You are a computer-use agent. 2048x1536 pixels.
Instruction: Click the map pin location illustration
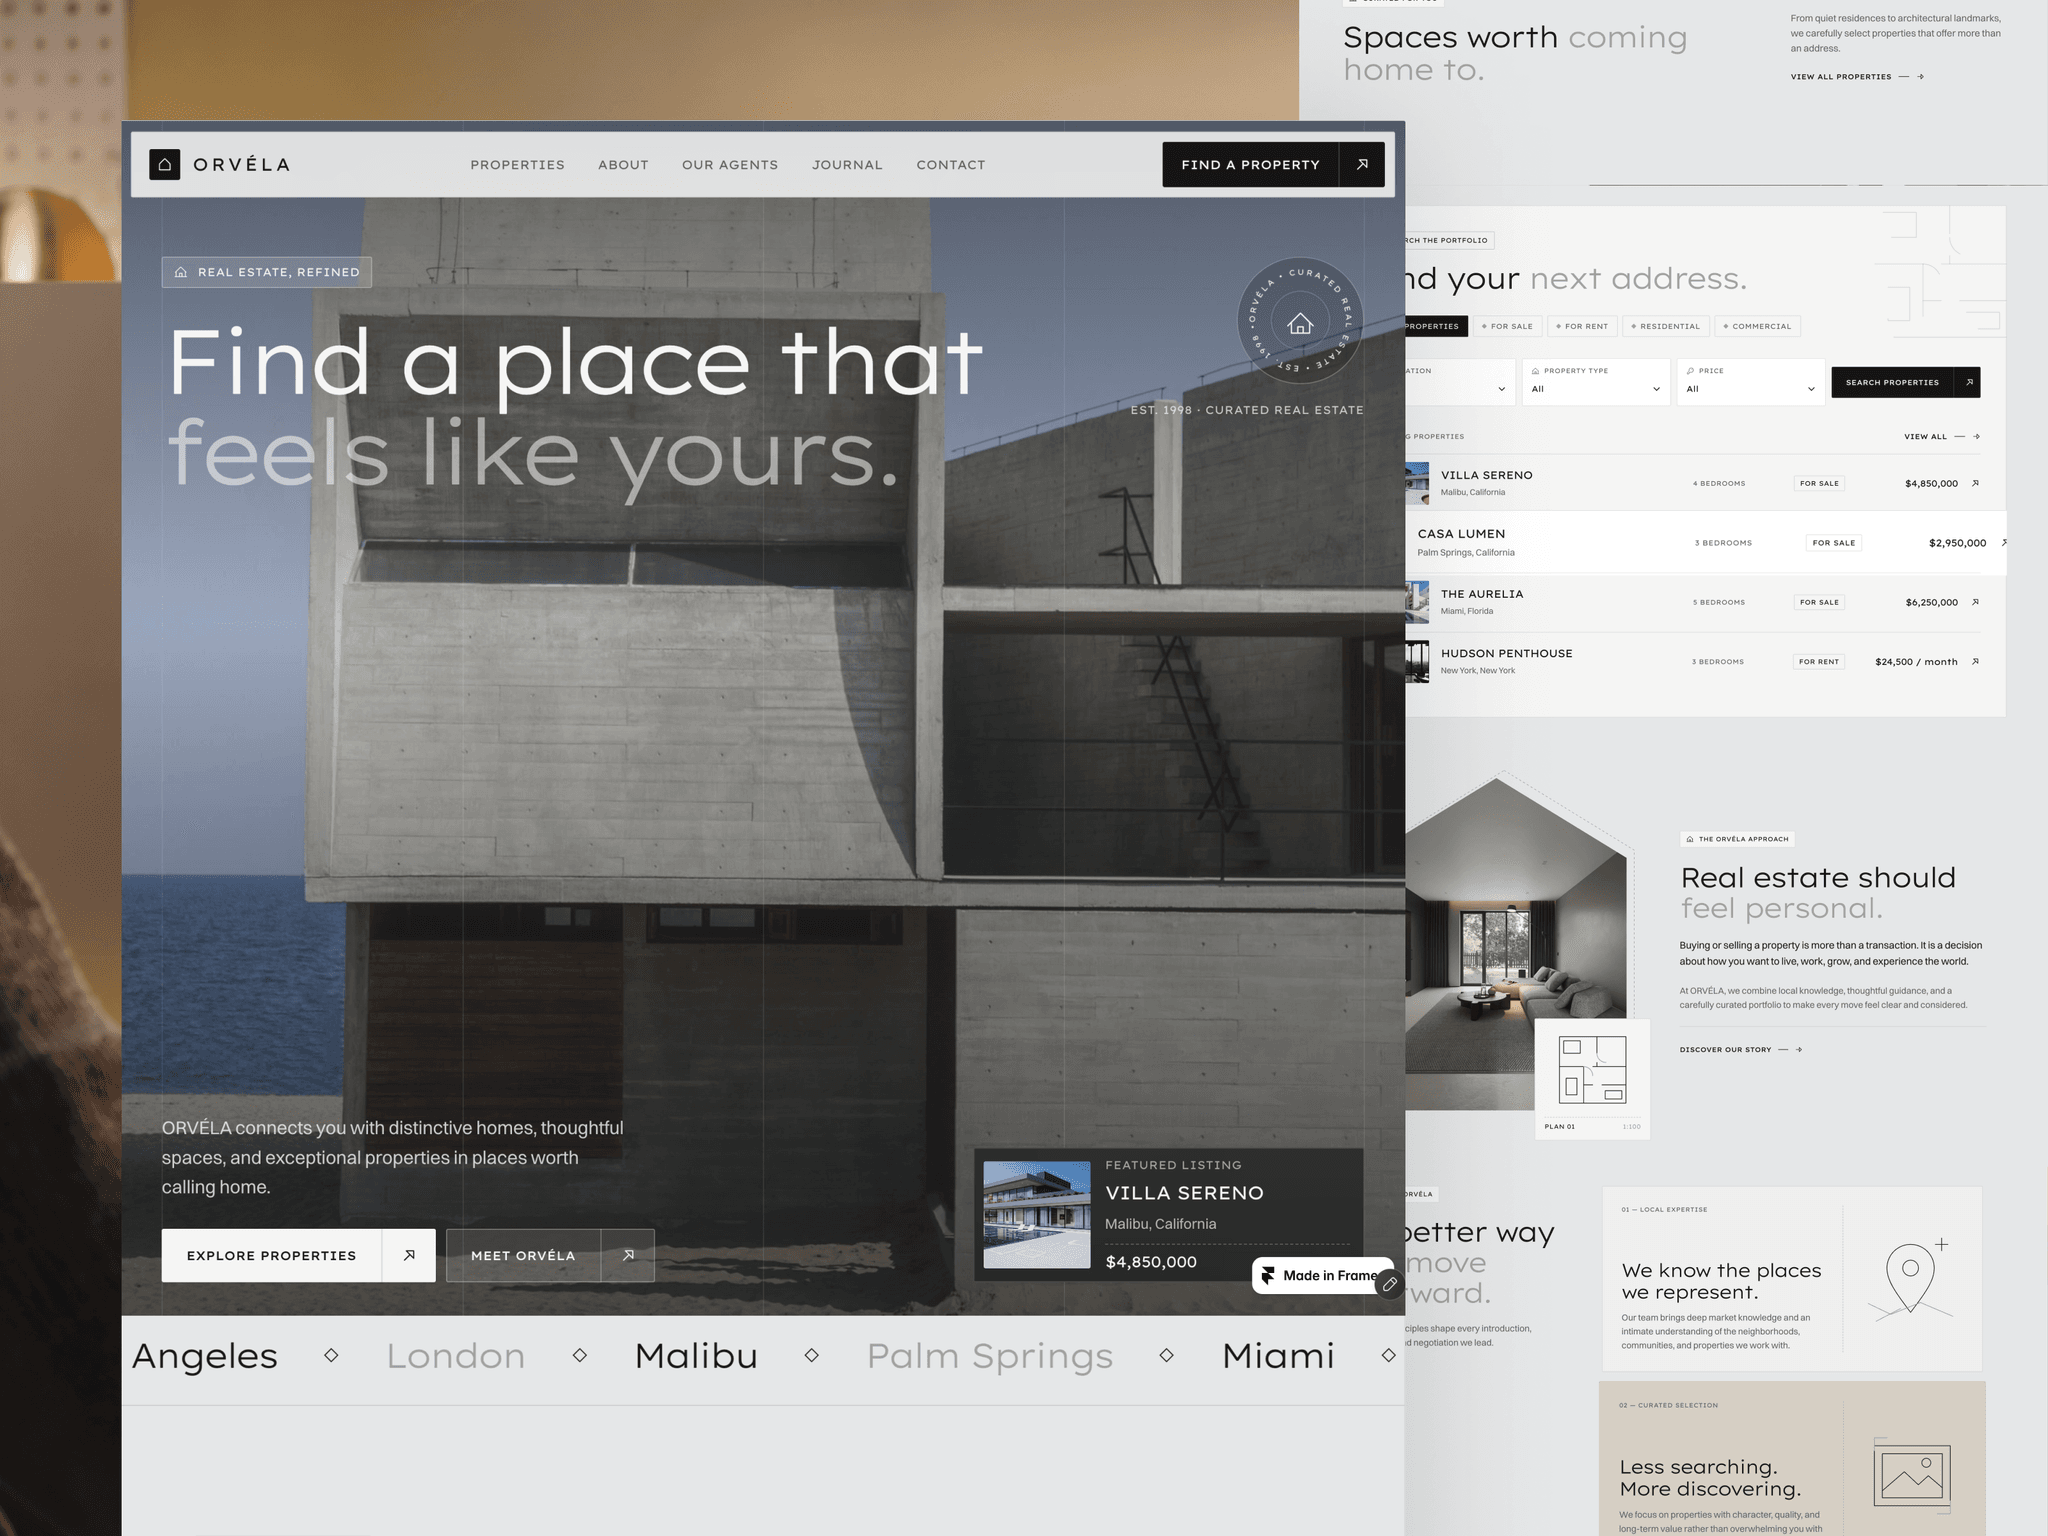click(x=1910, y=1278)
